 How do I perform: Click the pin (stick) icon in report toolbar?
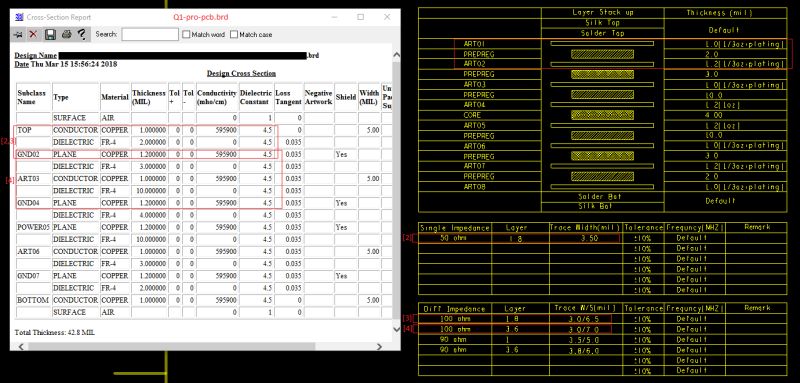click(19, 35)
